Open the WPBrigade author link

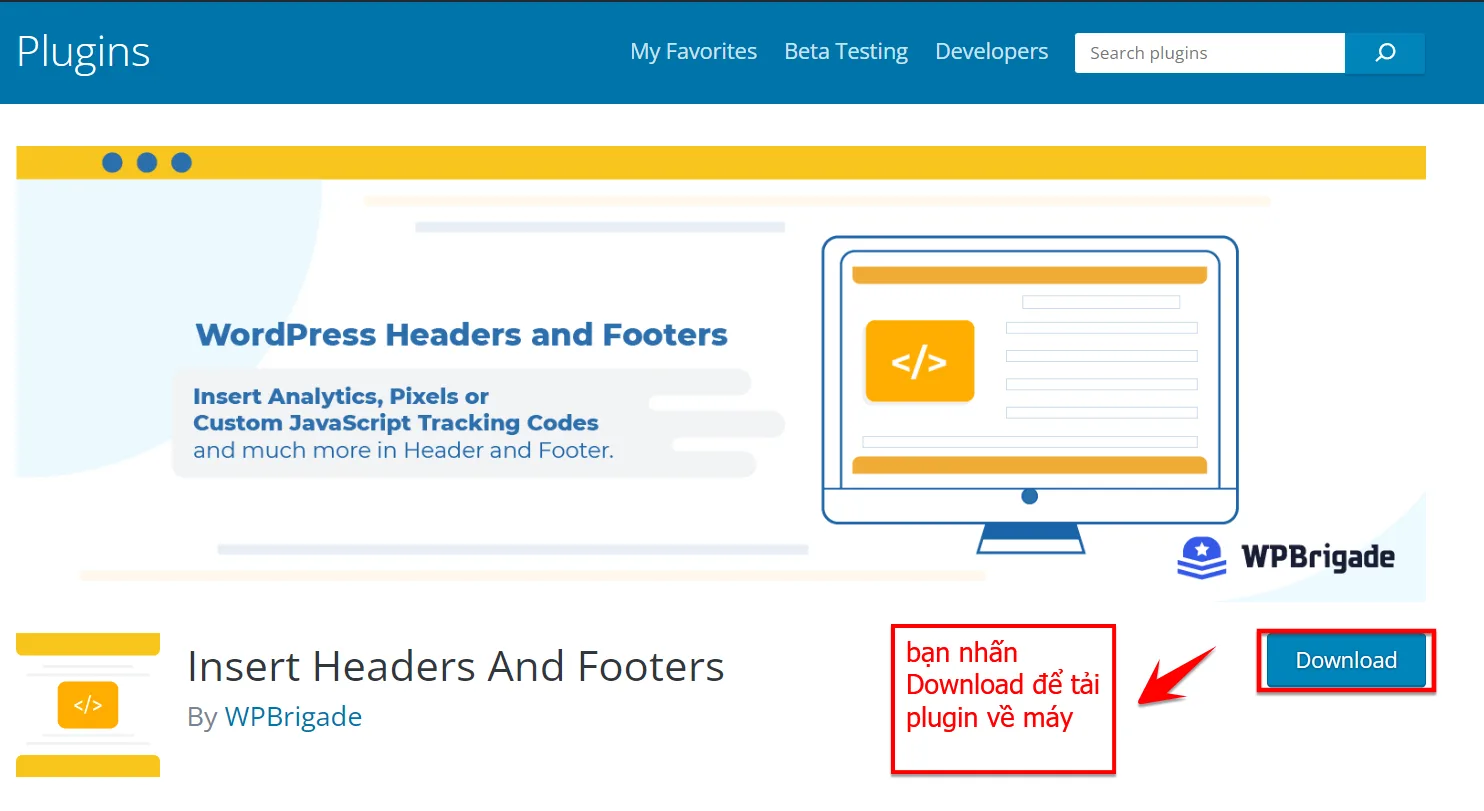point(293,717)
